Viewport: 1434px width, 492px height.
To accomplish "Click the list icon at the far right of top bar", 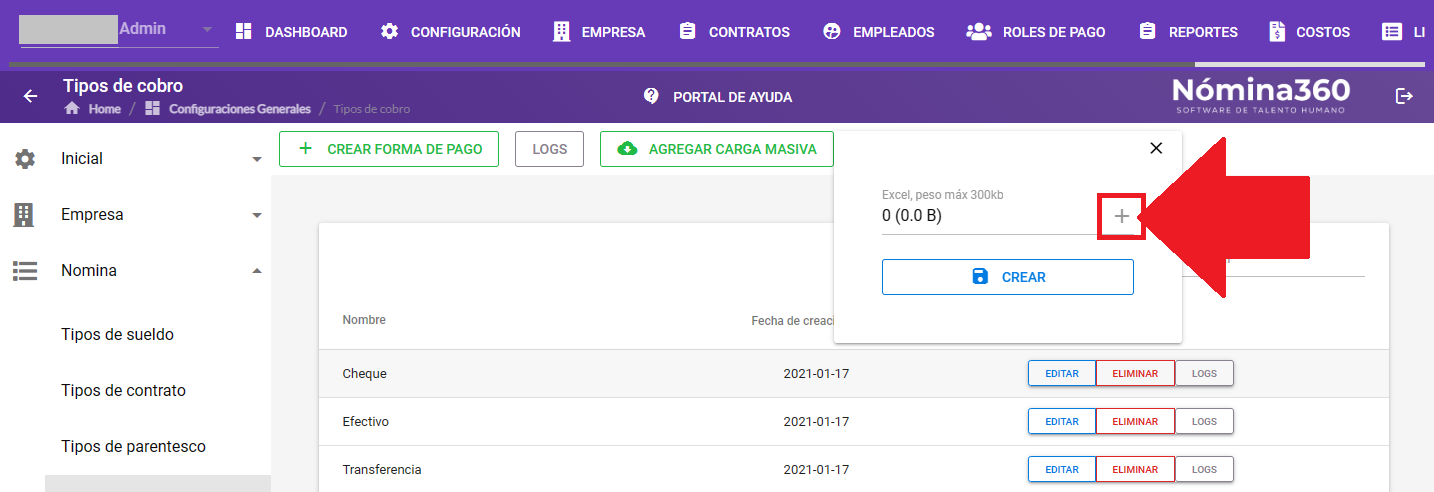I will pos(1392,32).
